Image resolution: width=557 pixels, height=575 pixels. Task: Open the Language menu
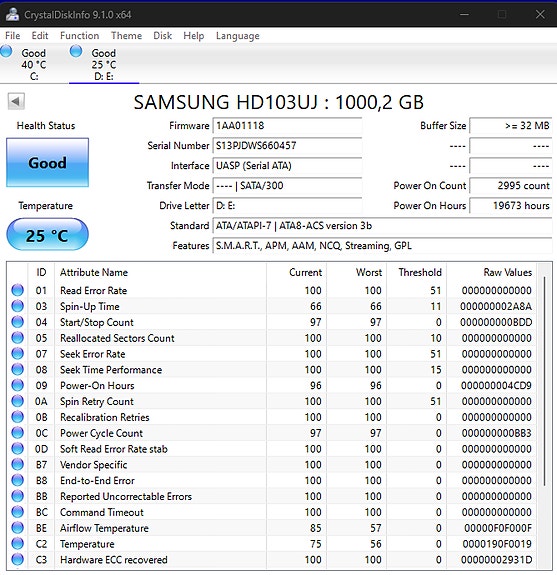point(238,36)
